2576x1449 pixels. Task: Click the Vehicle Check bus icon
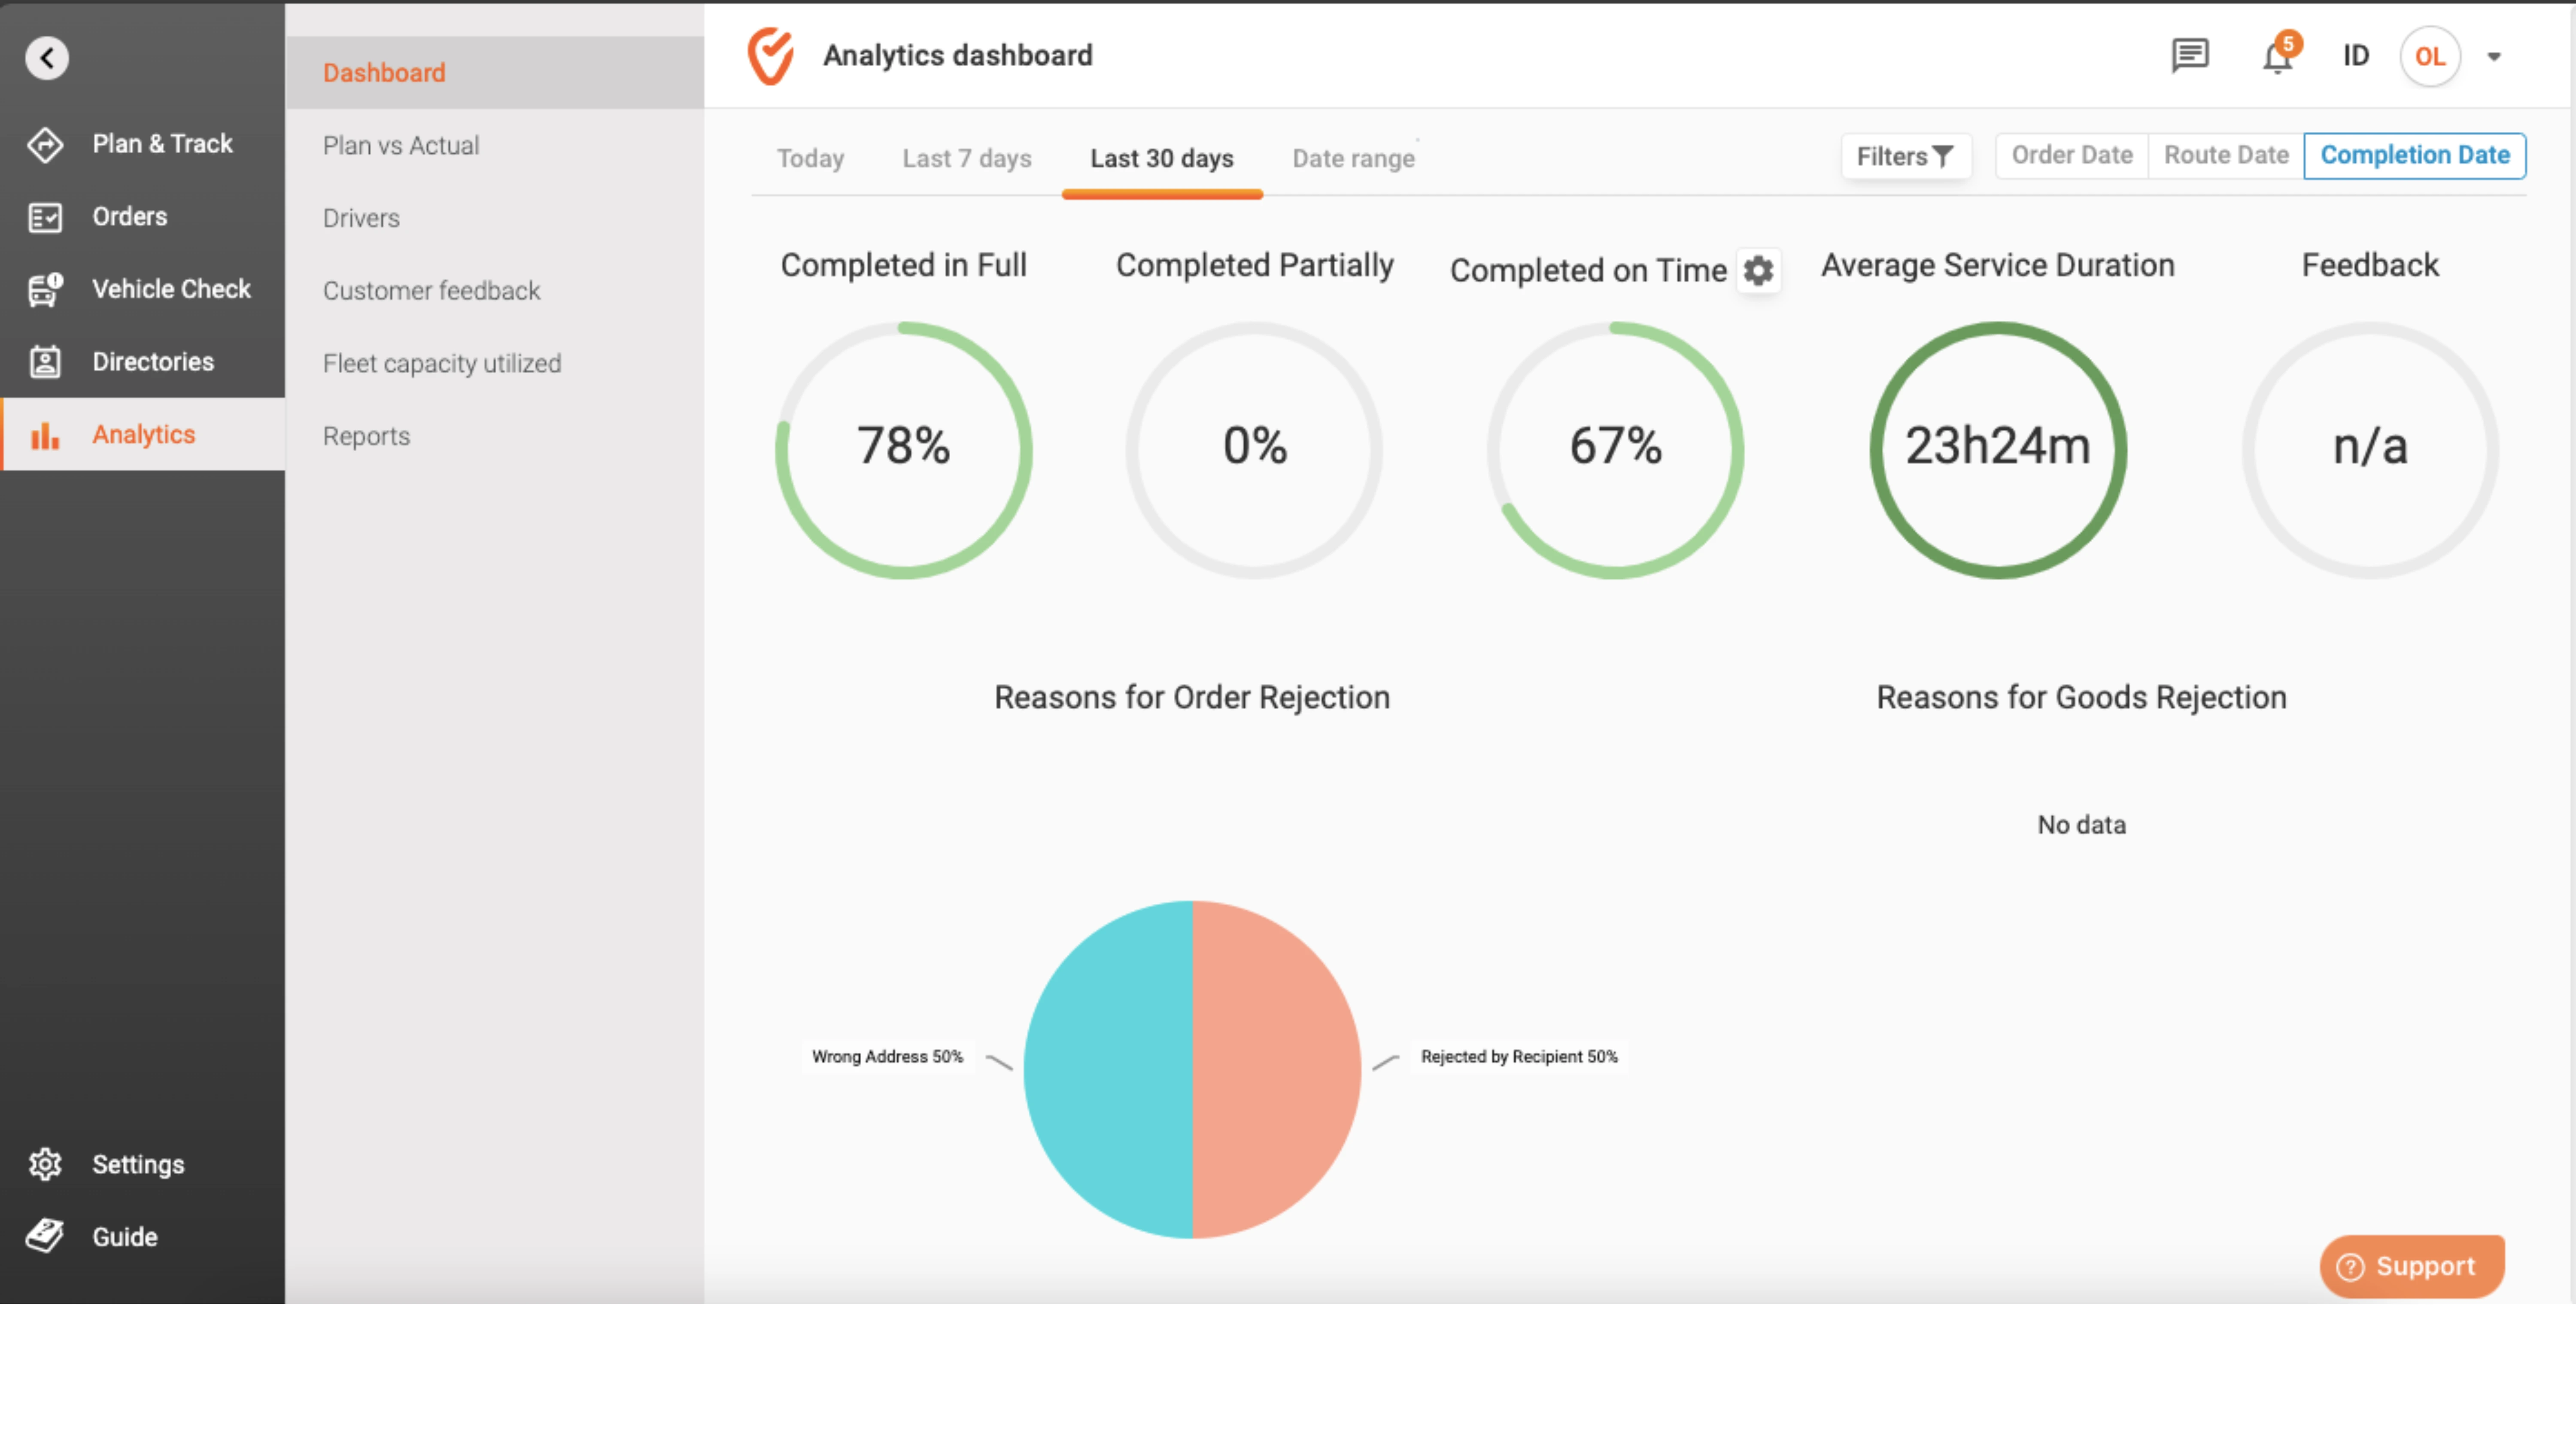point(45,289)
